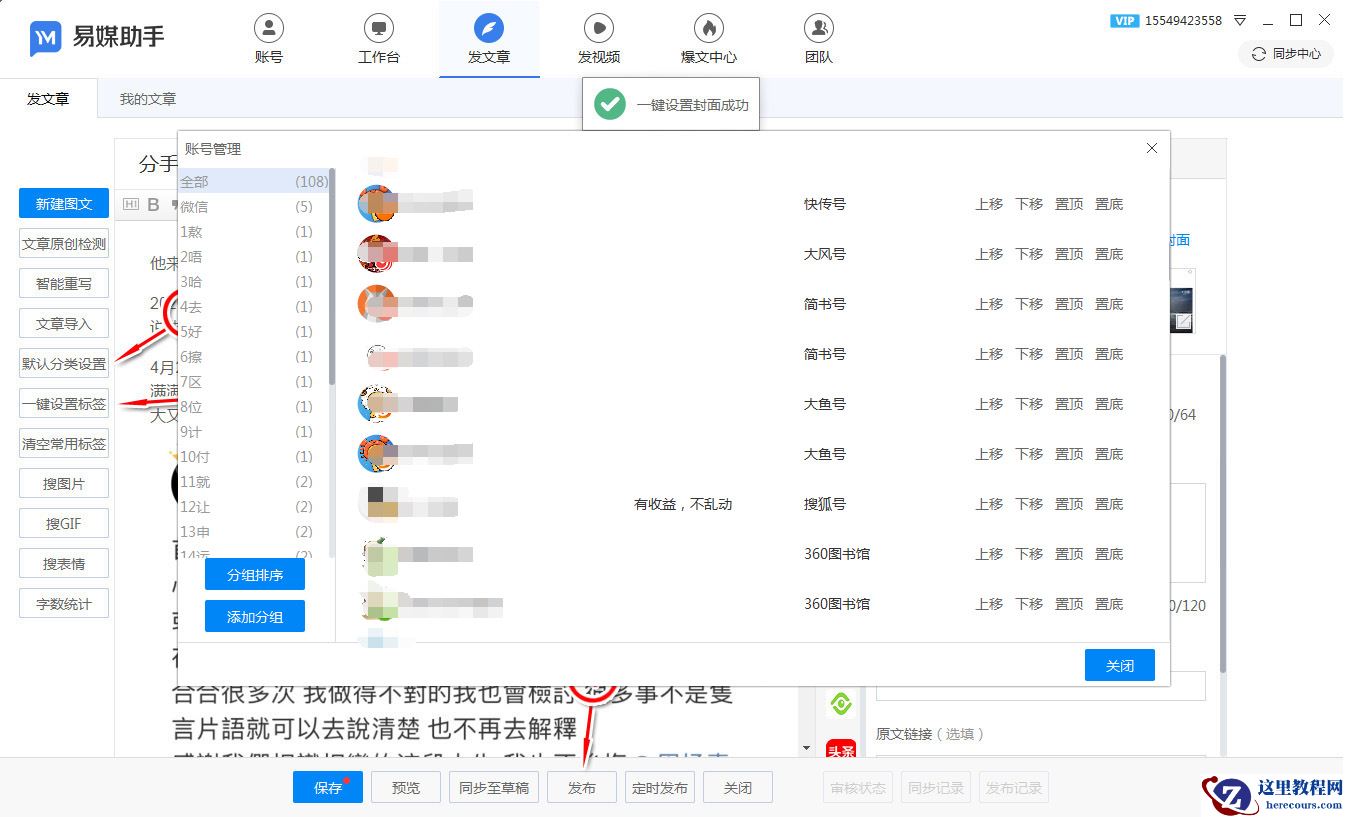Switch to the 我的文章 tab

148,99
